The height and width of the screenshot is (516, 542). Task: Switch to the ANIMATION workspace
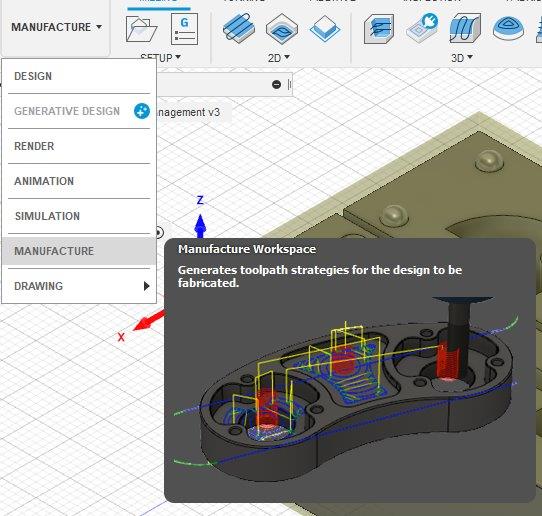click(x=79, y=181)
